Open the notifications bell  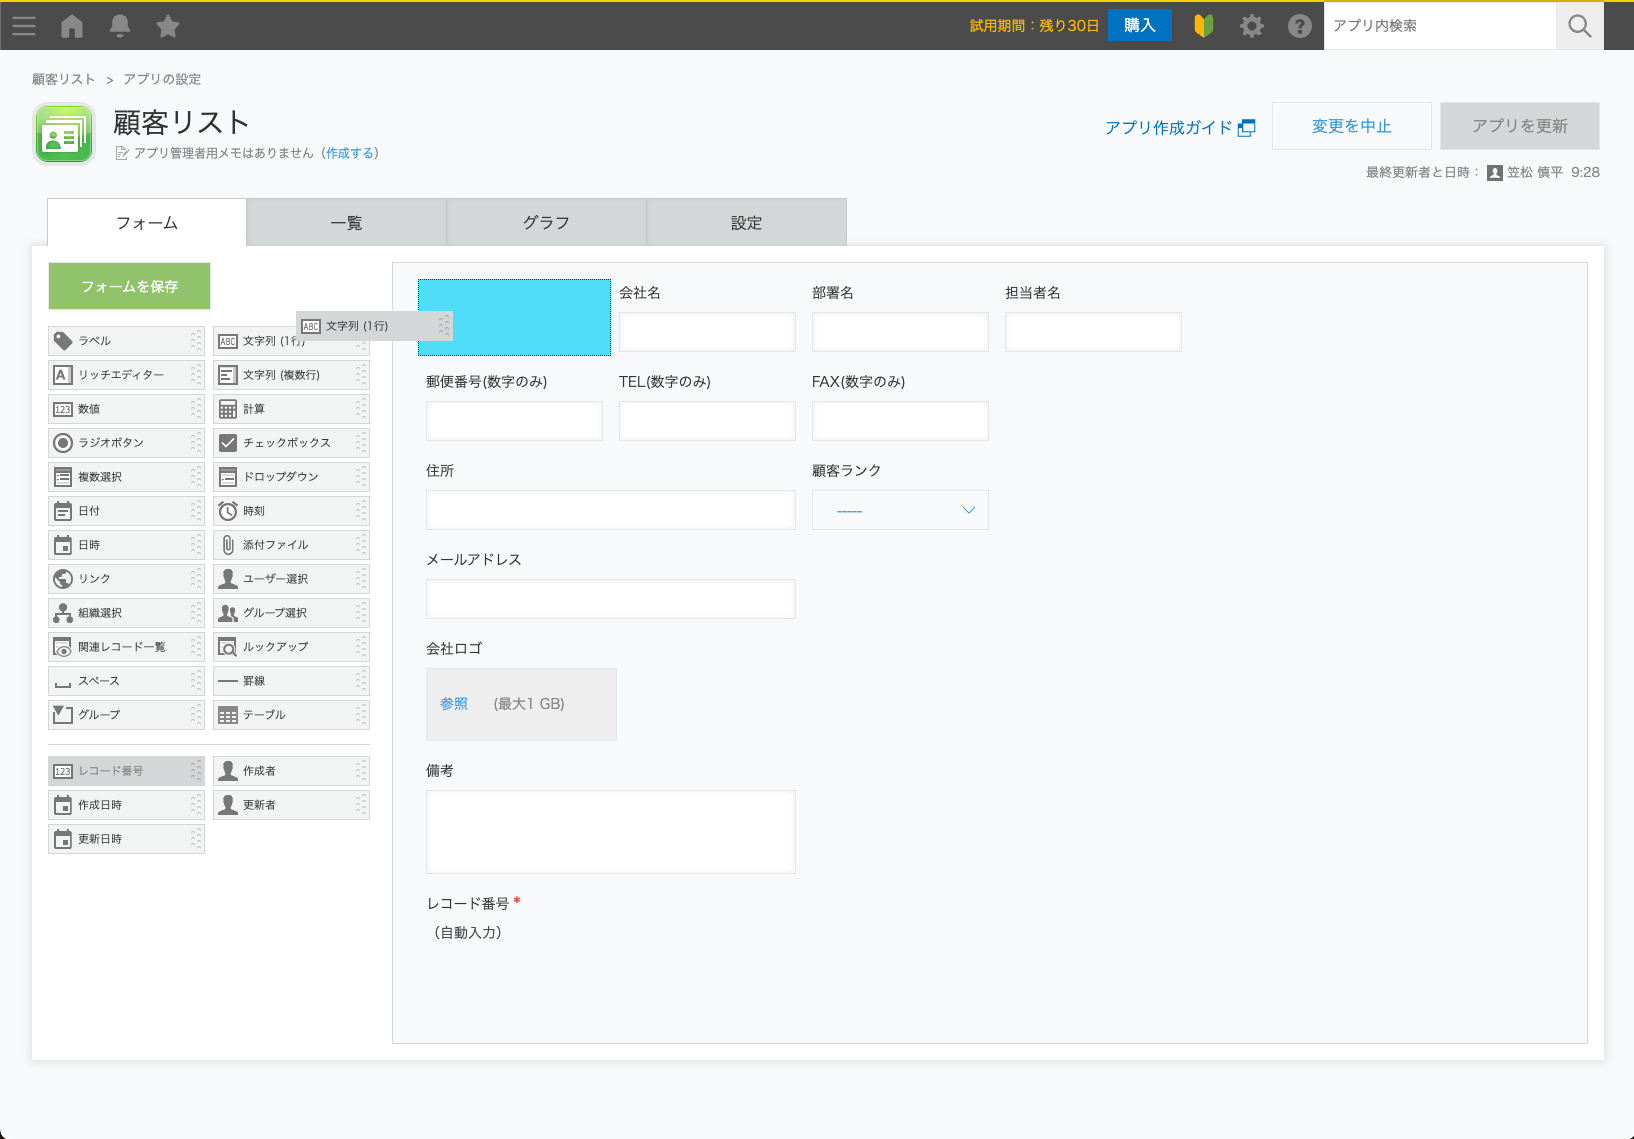[x=120, y=26]
